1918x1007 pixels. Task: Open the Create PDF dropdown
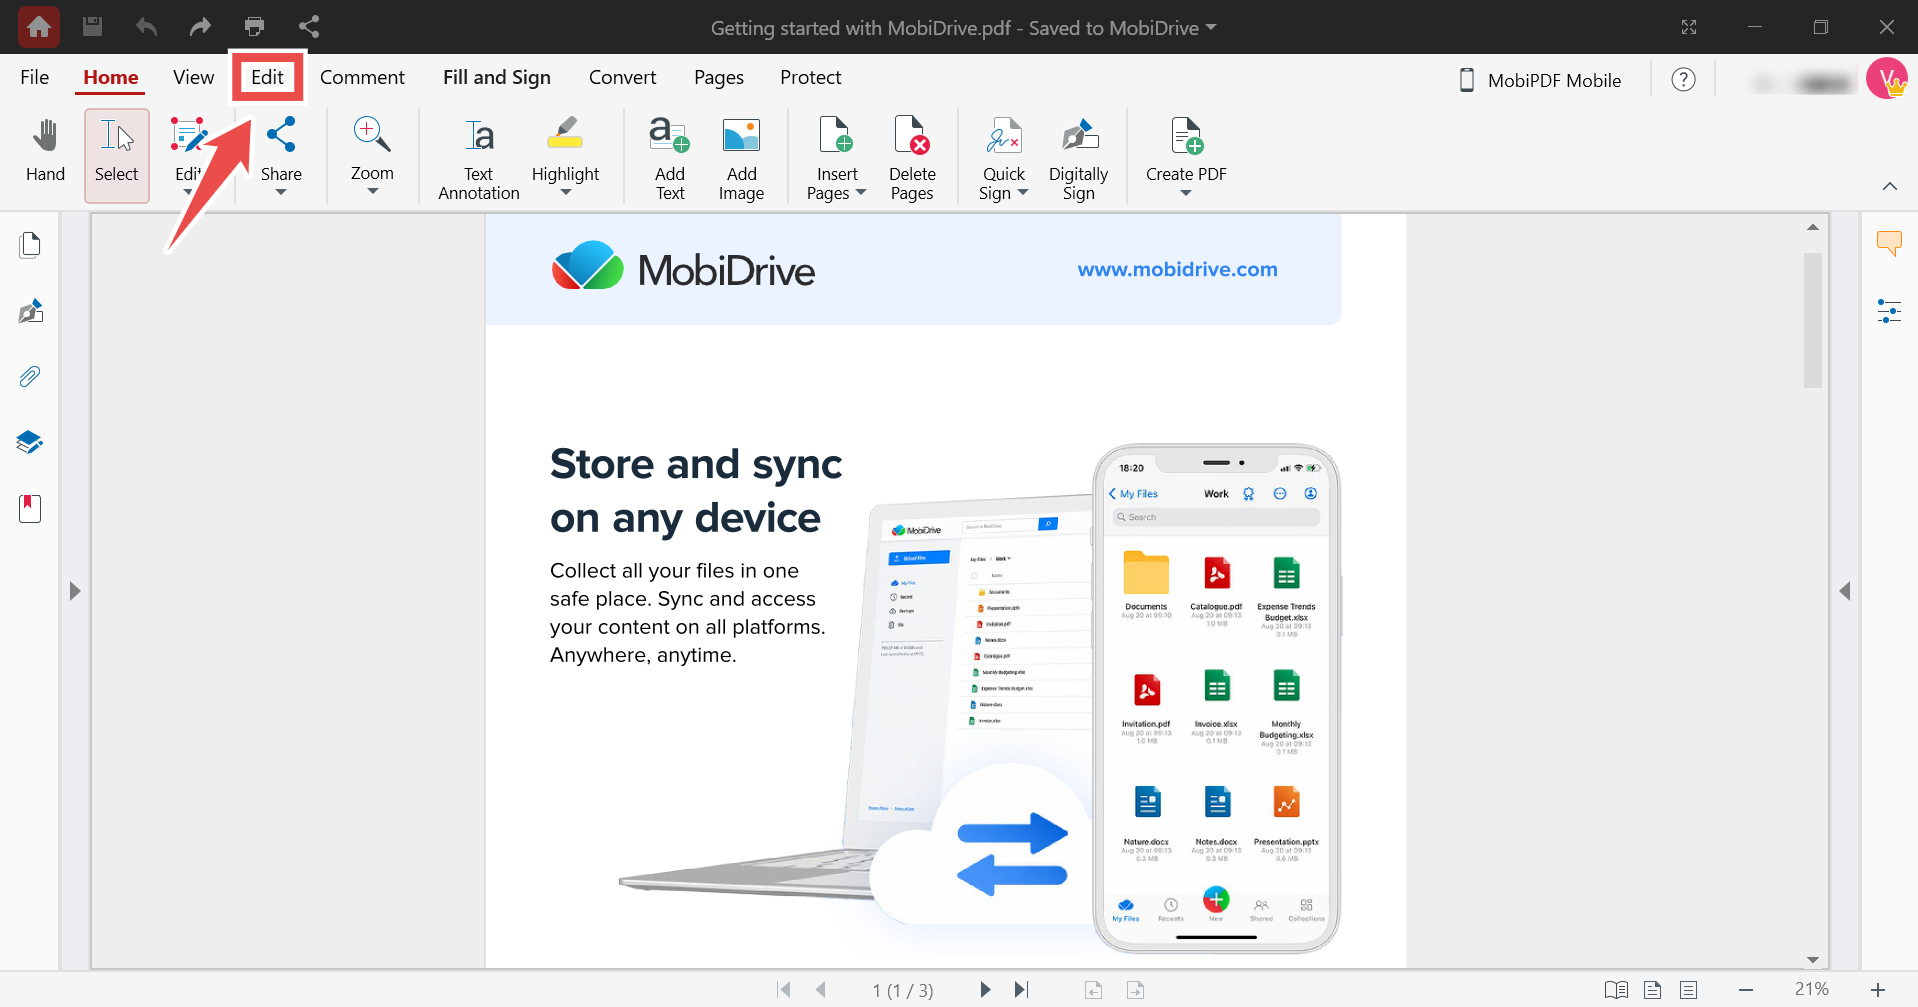pos(1186,193)
